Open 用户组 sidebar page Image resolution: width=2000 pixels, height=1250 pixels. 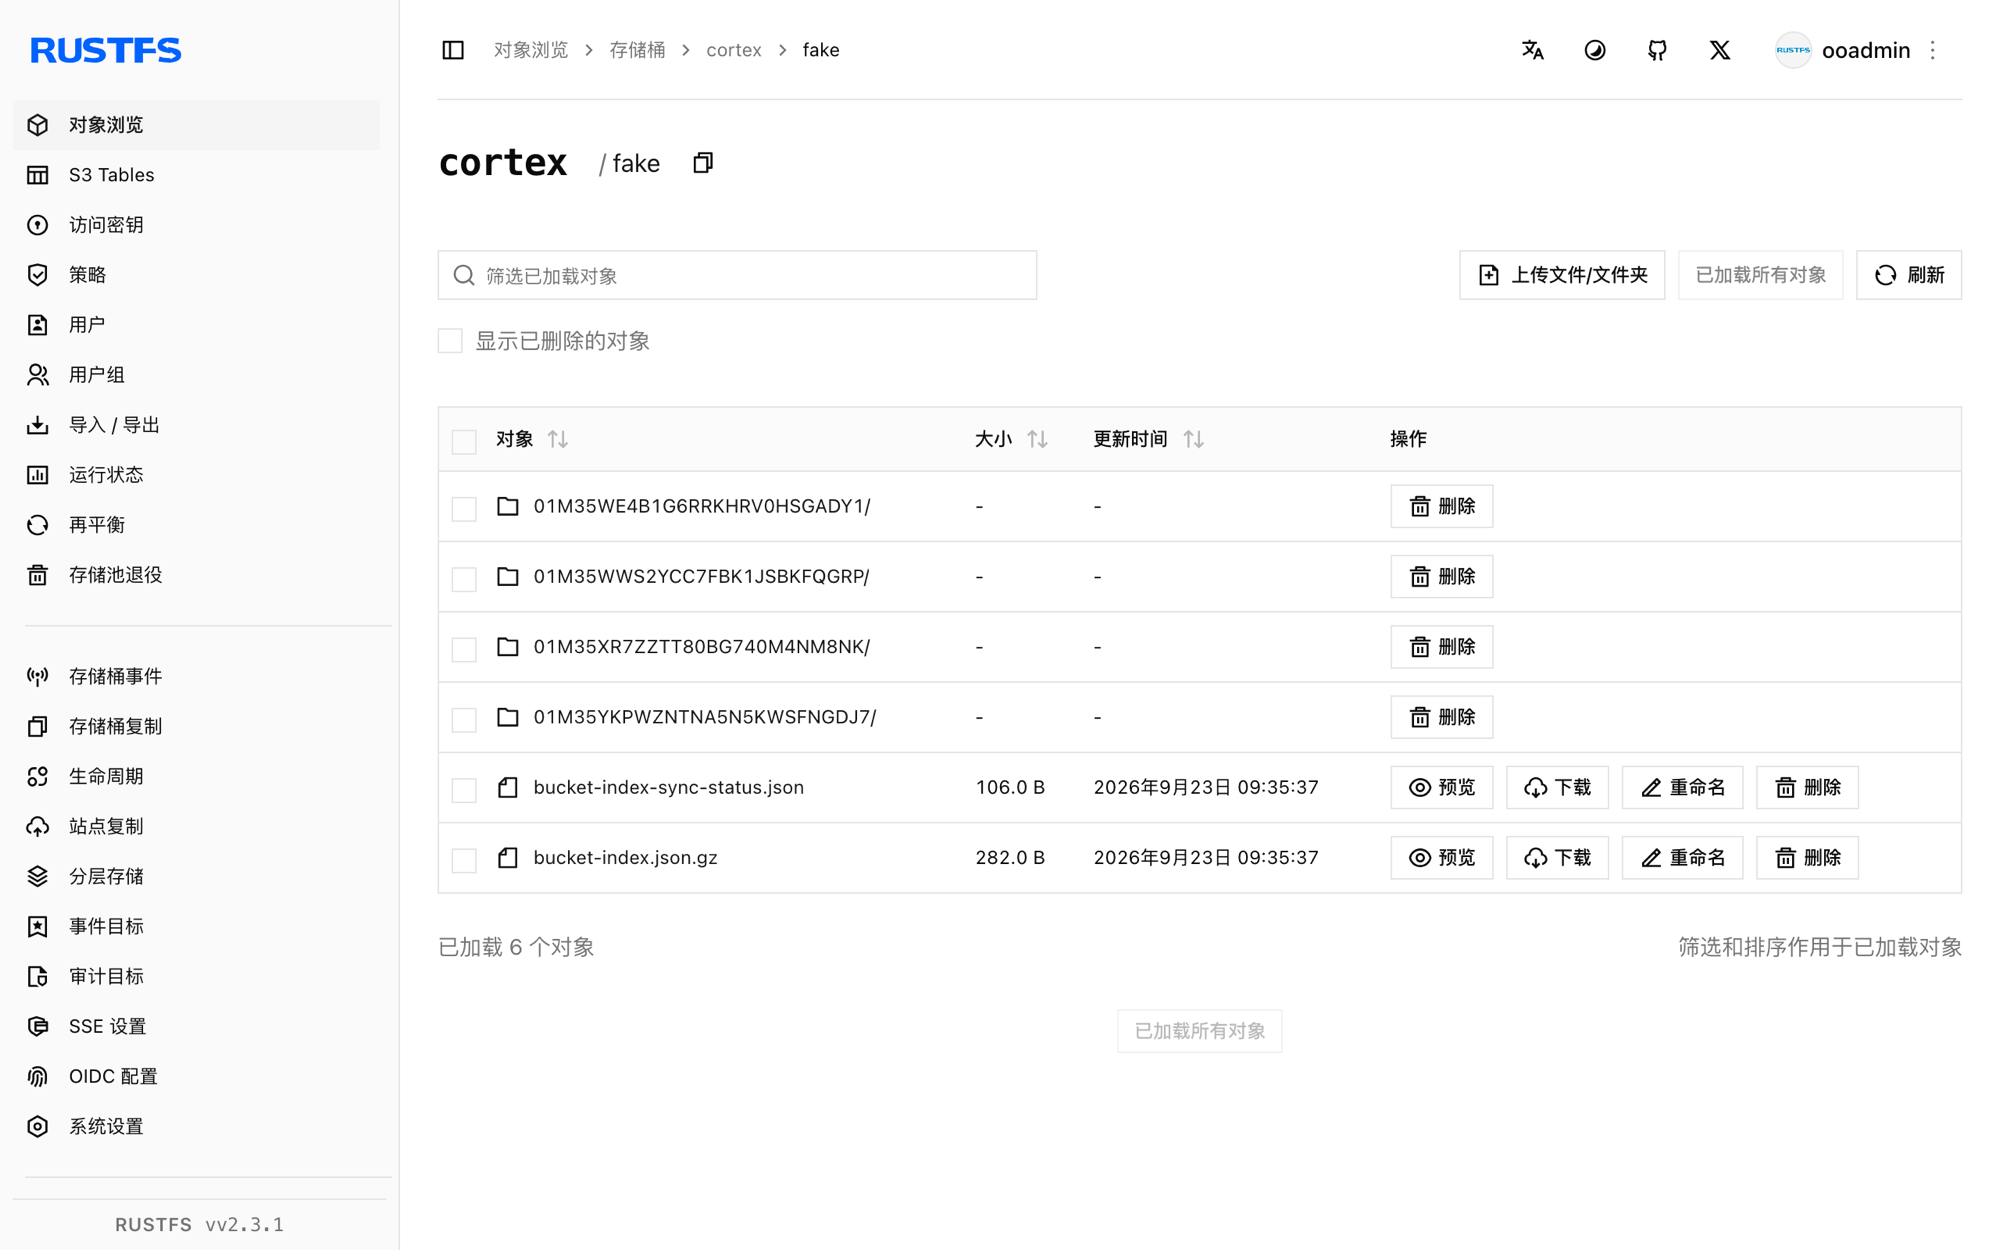(196, 375)
